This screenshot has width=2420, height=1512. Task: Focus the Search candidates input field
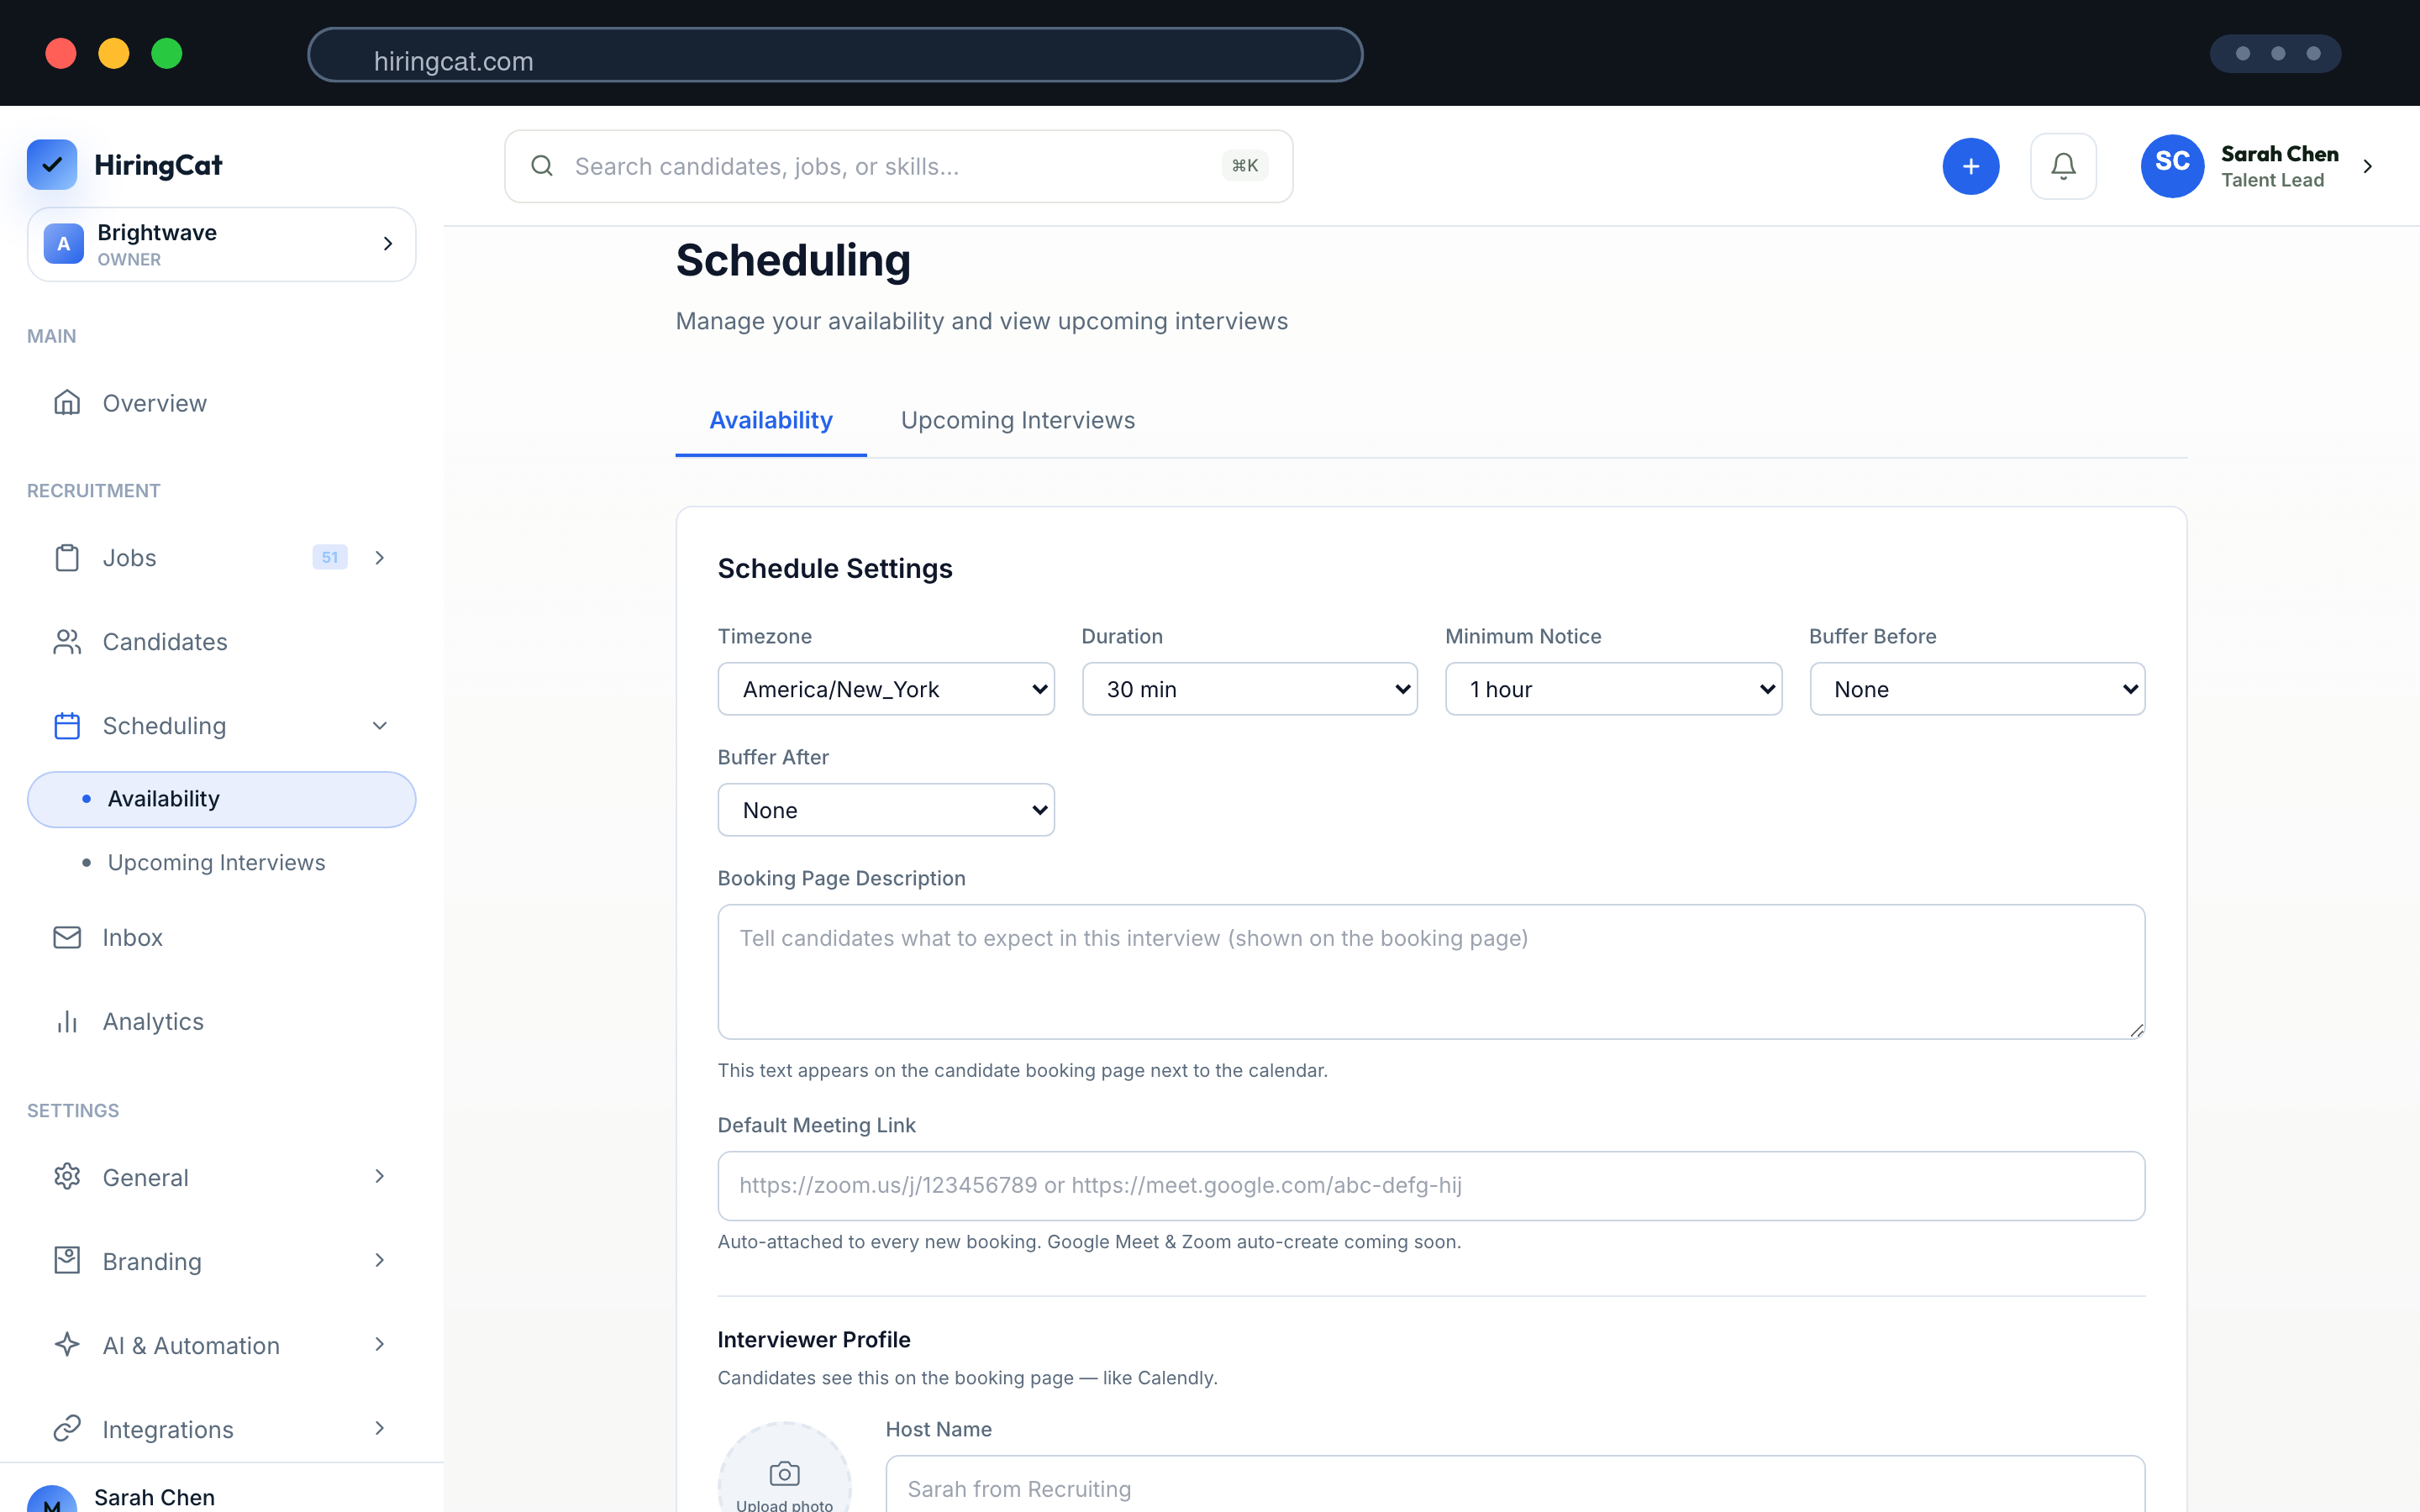(898, 166)
